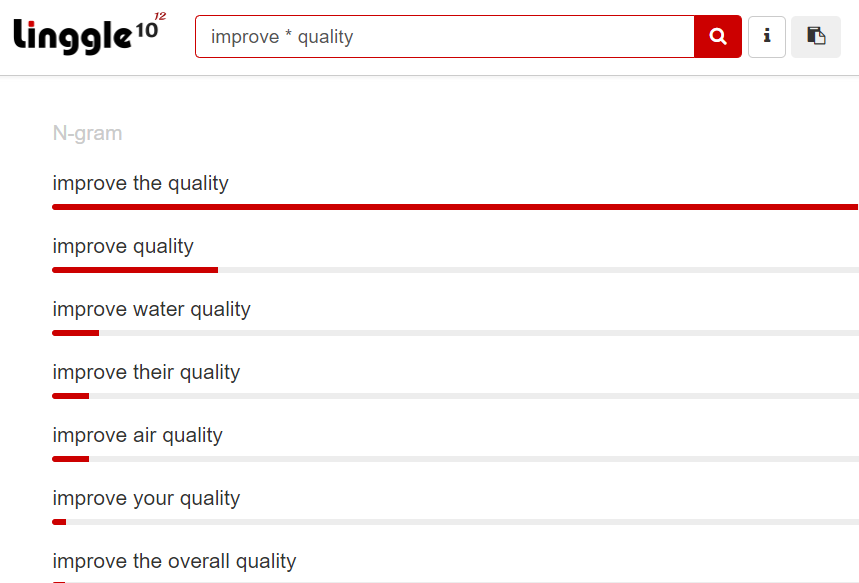Select the "improve air quality" result
Screen dimensions: 859x583
pos(138,435)
